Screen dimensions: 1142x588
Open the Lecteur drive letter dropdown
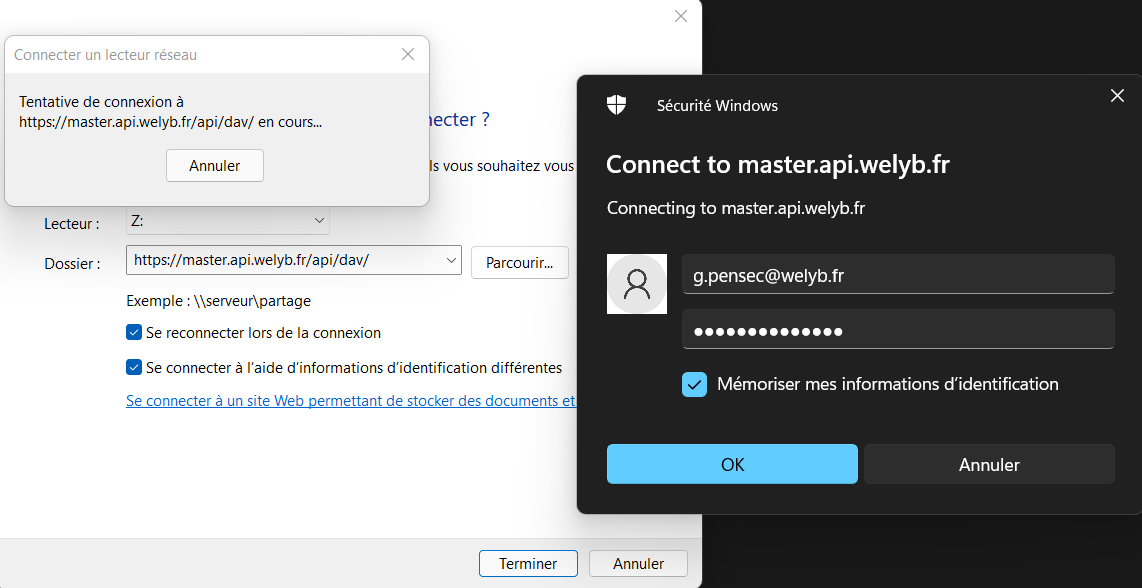318,221
